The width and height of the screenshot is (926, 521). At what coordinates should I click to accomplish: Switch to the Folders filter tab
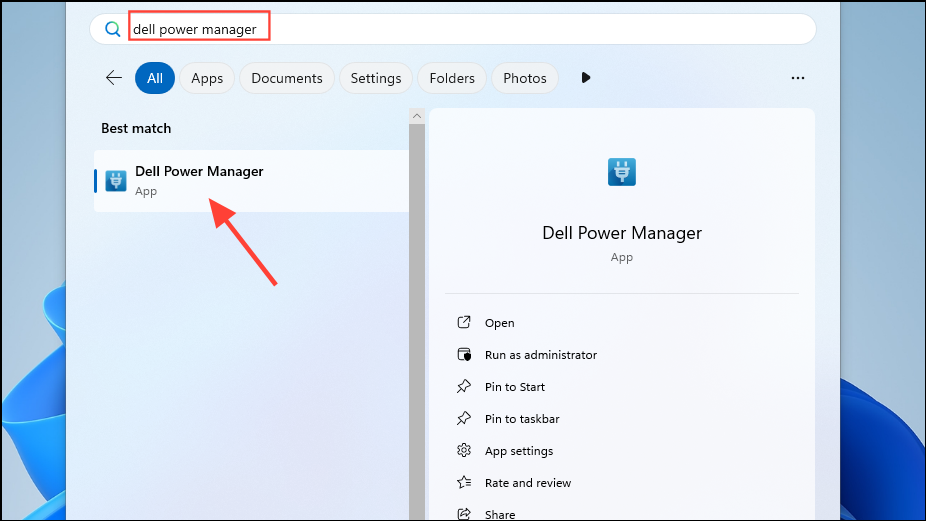coord(452,78)
